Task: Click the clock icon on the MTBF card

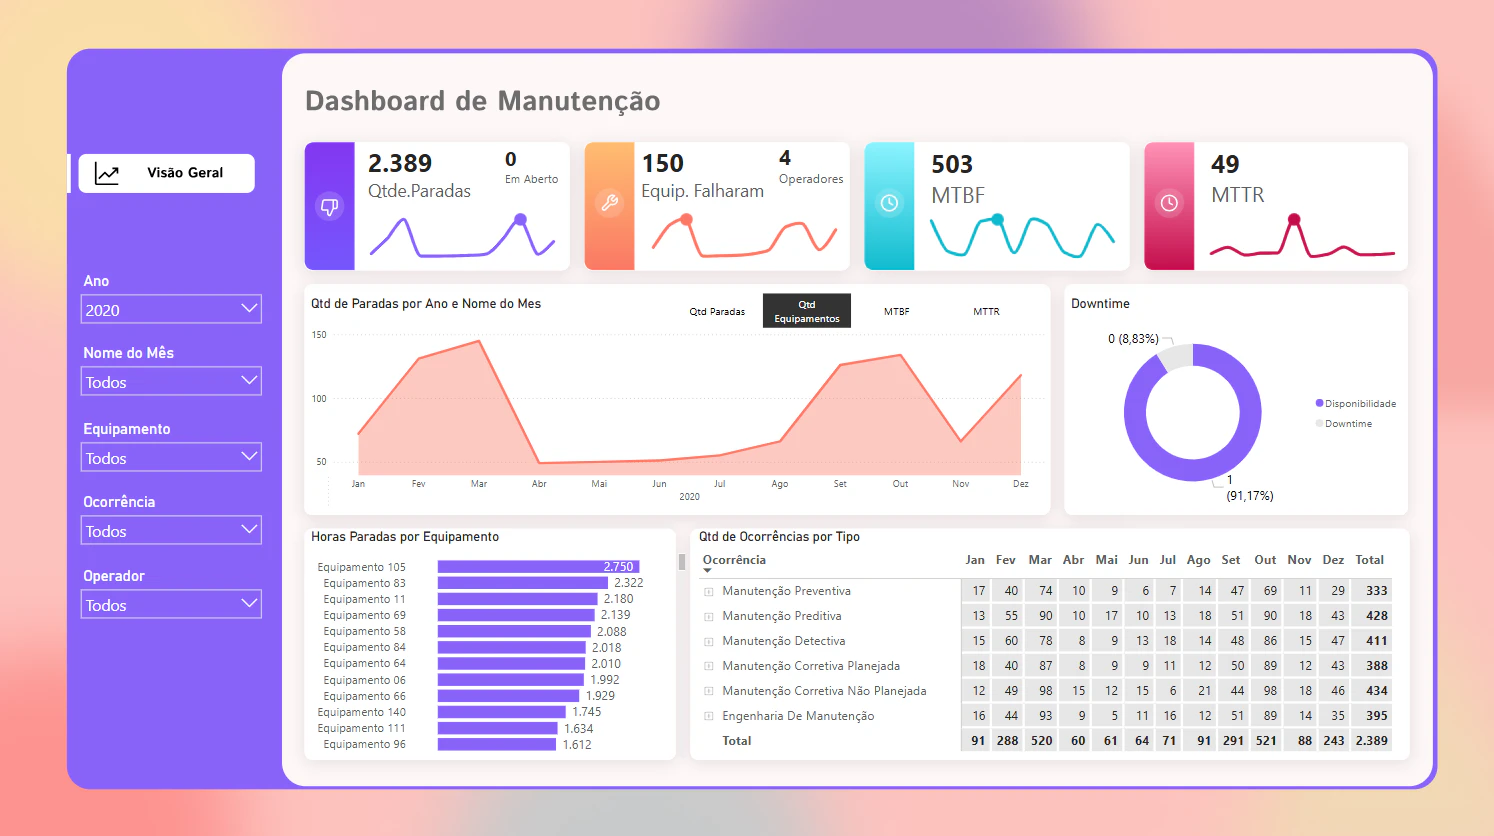Action: click(889, 203)
